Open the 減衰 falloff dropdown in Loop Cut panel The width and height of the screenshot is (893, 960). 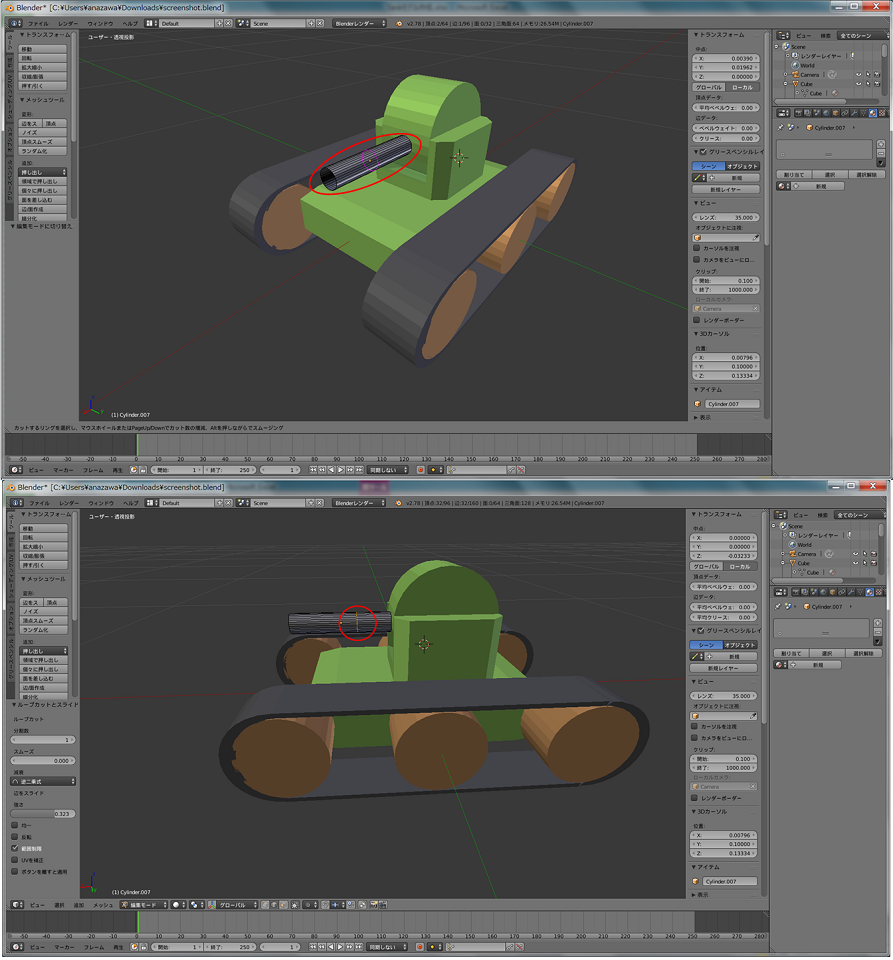point(42,782)
